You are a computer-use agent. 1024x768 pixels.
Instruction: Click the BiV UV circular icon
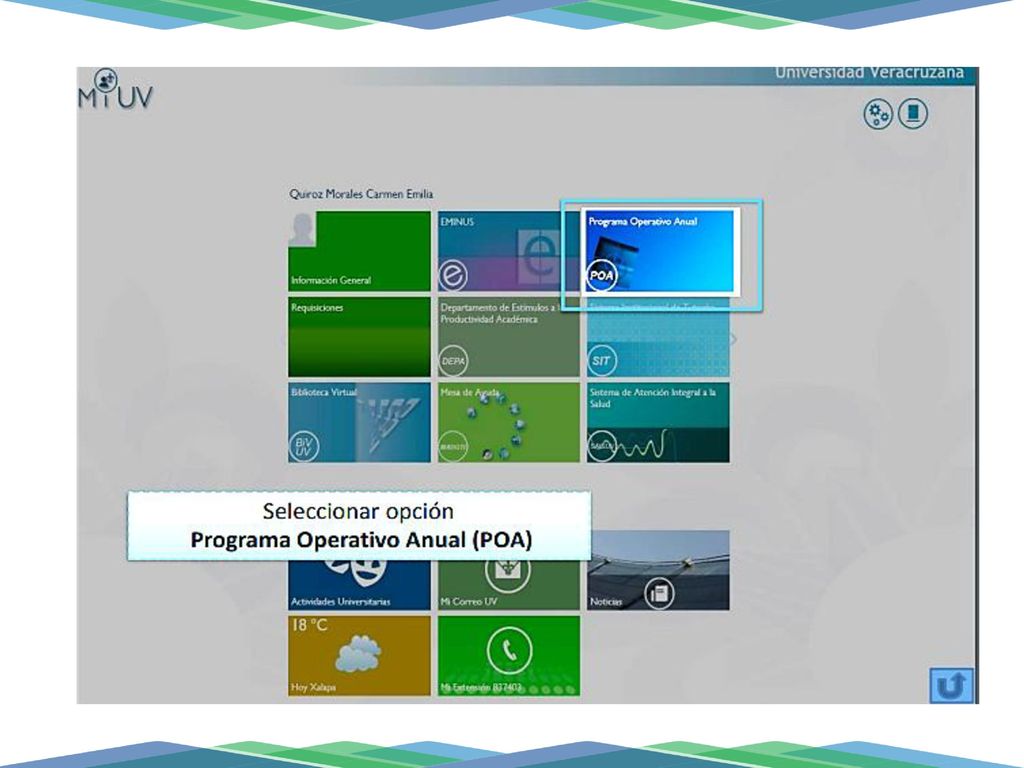coord(304,447)
